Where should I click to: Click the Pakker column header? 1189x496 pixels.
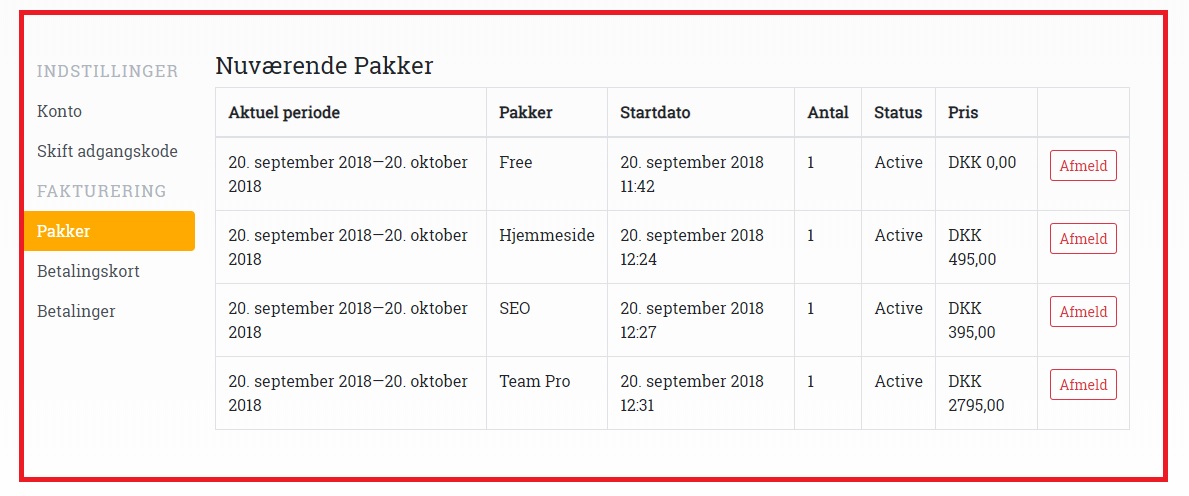click(526, 112)
